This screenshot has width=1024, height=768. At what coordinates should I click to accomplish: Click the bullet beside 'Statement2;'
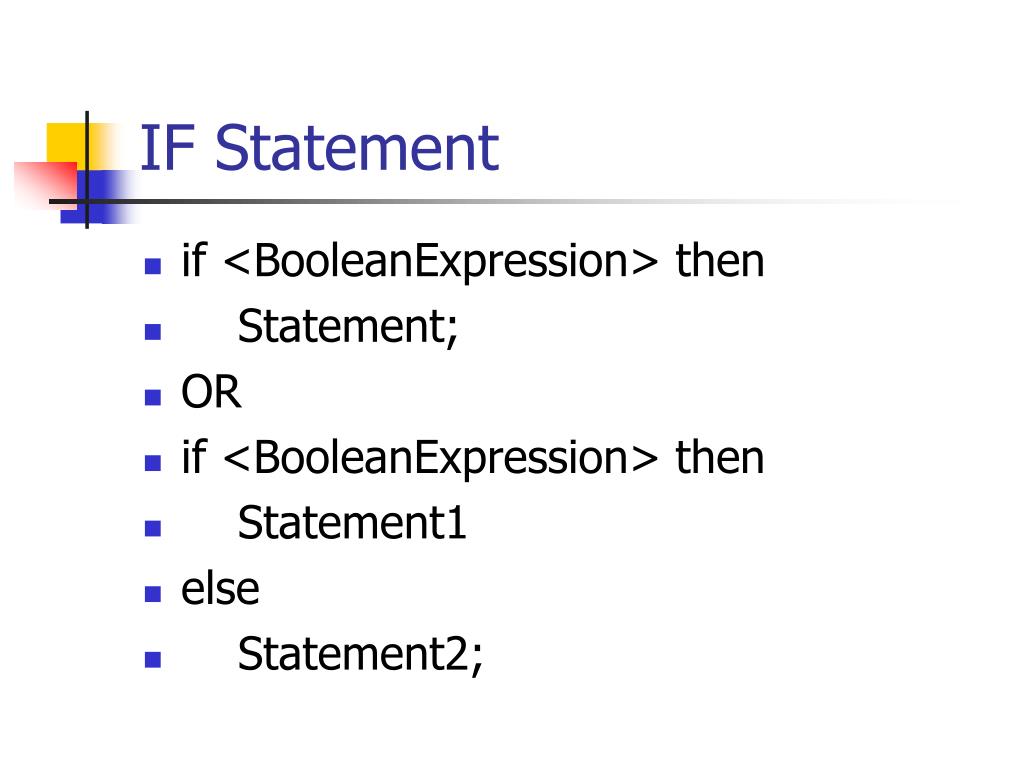153,660
